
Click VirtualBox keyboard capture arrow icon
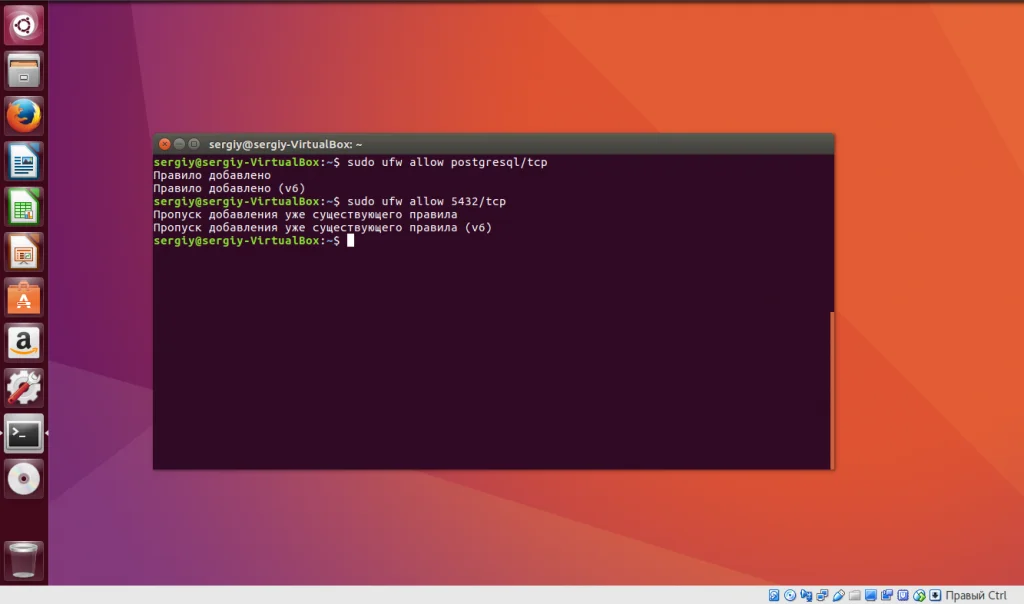(x=935, y=595)
